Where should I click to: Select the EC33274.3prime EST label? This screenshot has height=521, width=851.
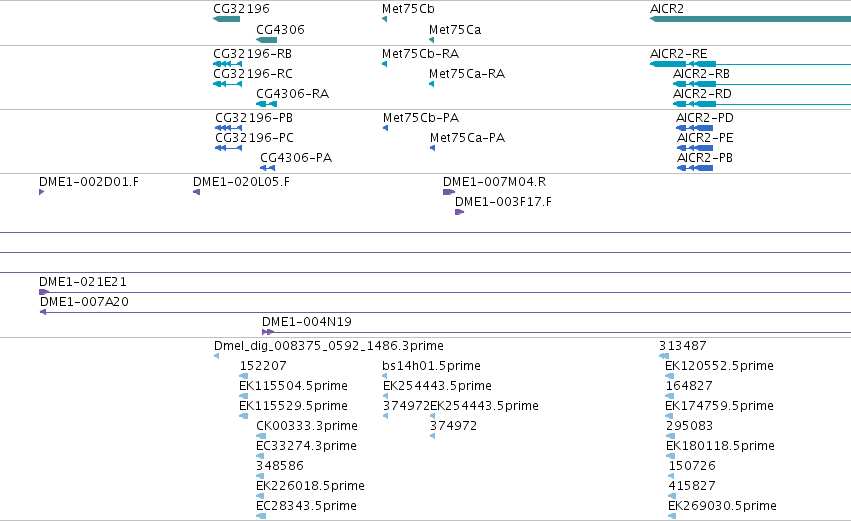click(x=306, y=446)
